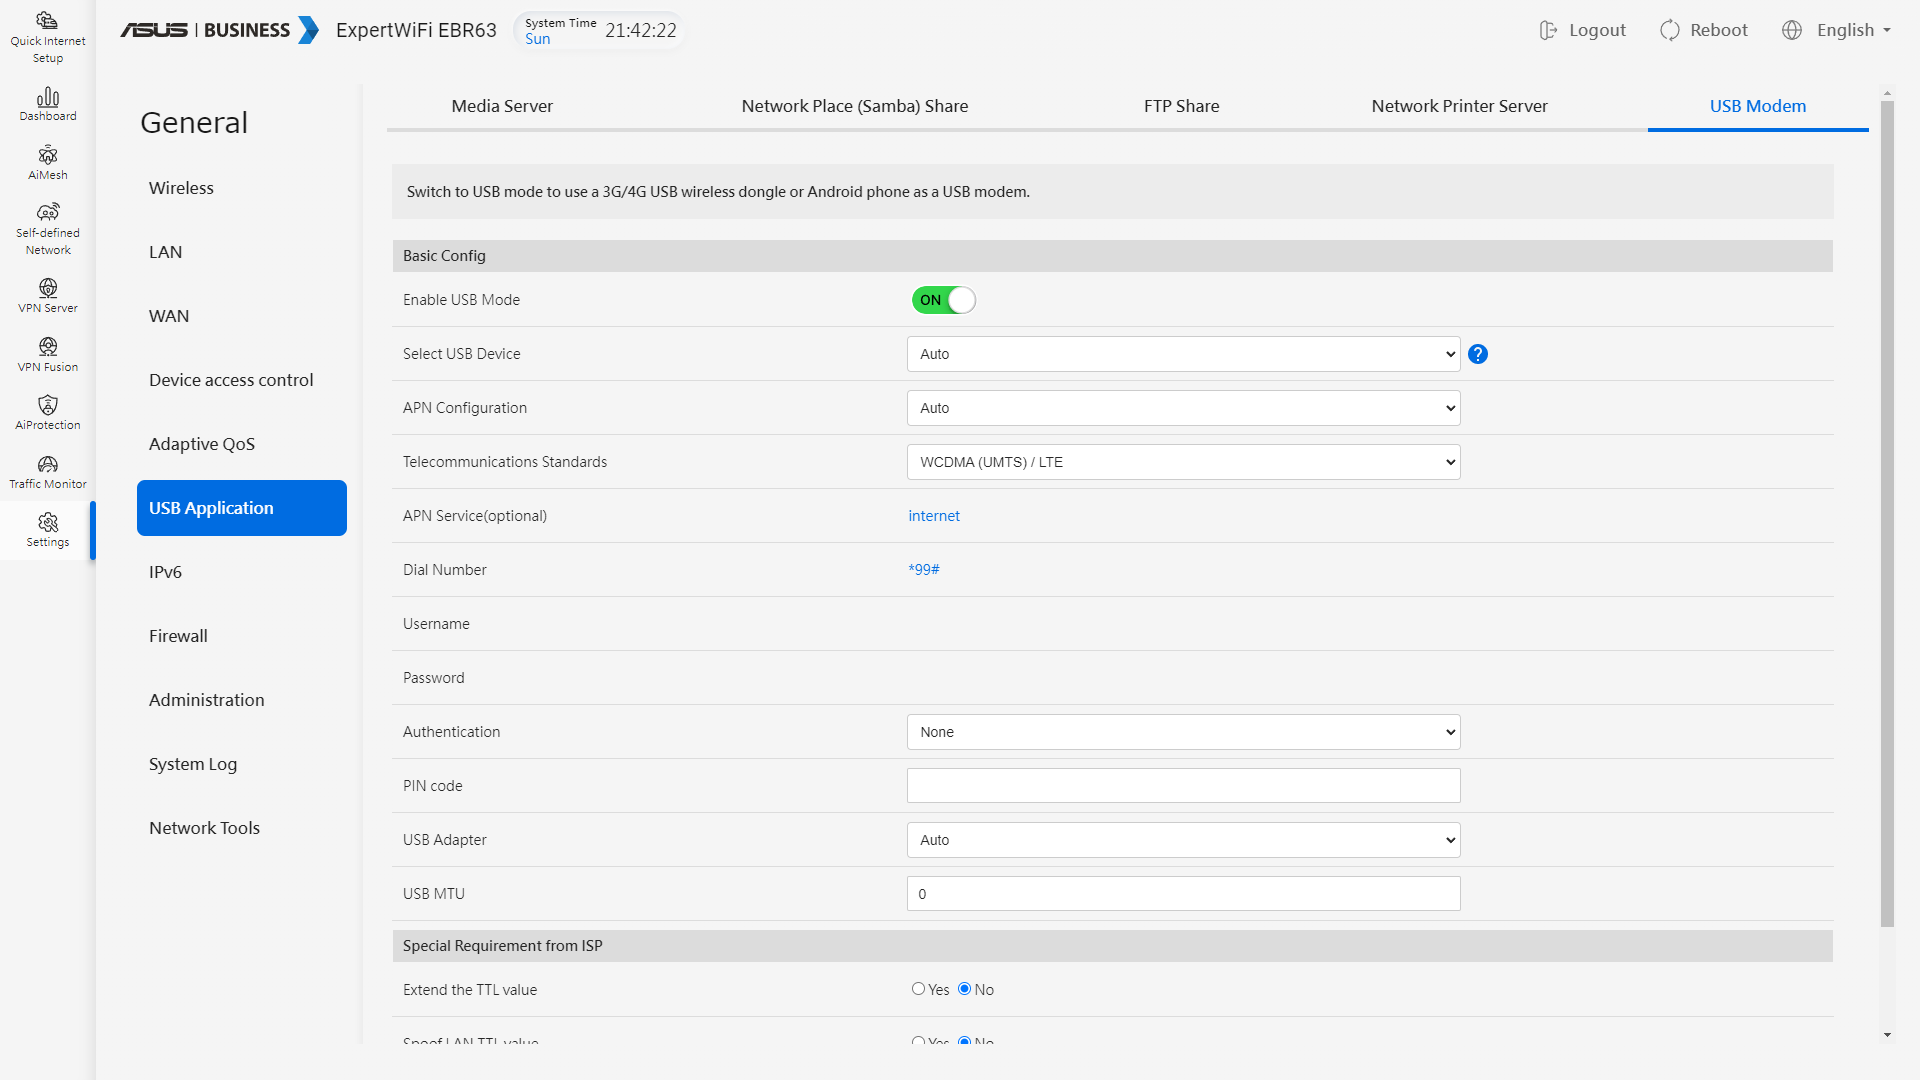The height and width of the screenshot is (1080, 1920).
Task: Select No for Extend the TTL value
Action: (964, 989)
